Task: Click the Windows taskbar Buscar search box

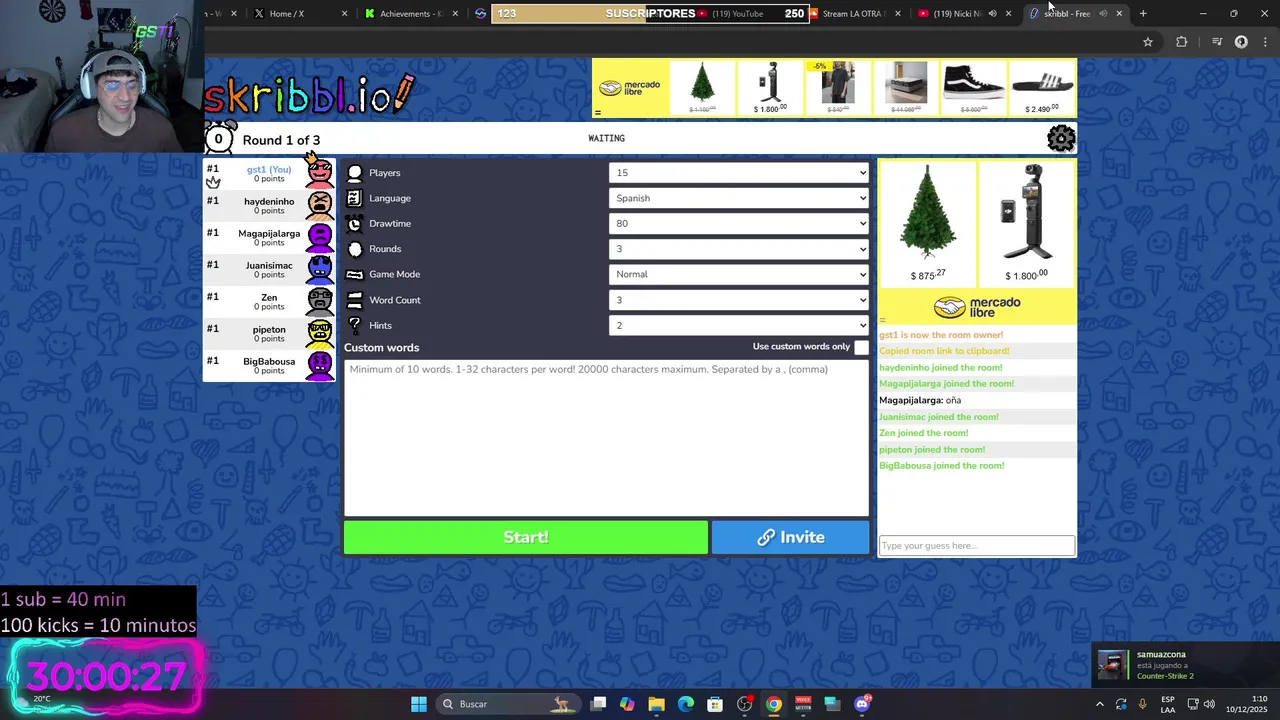Action: (x=507, y=704)
